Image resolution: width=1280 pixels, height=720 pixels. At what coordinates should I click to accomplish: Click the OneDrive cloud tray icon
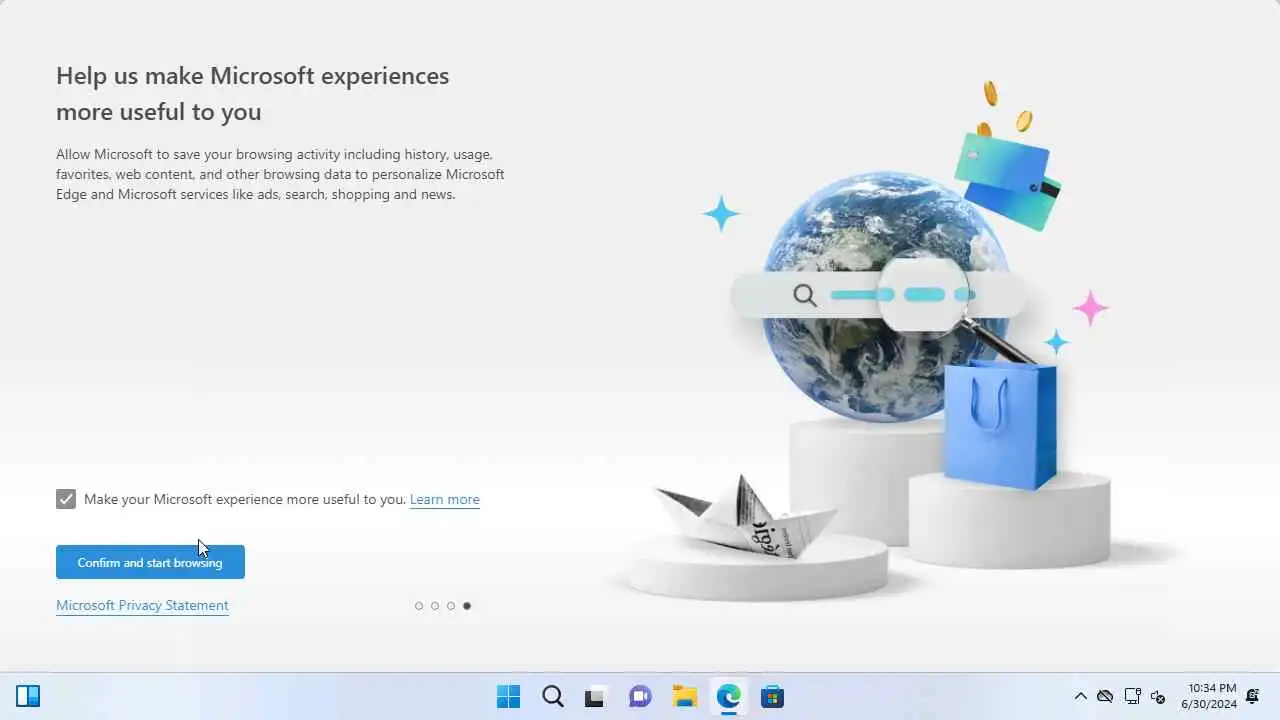pos(1105,696)
